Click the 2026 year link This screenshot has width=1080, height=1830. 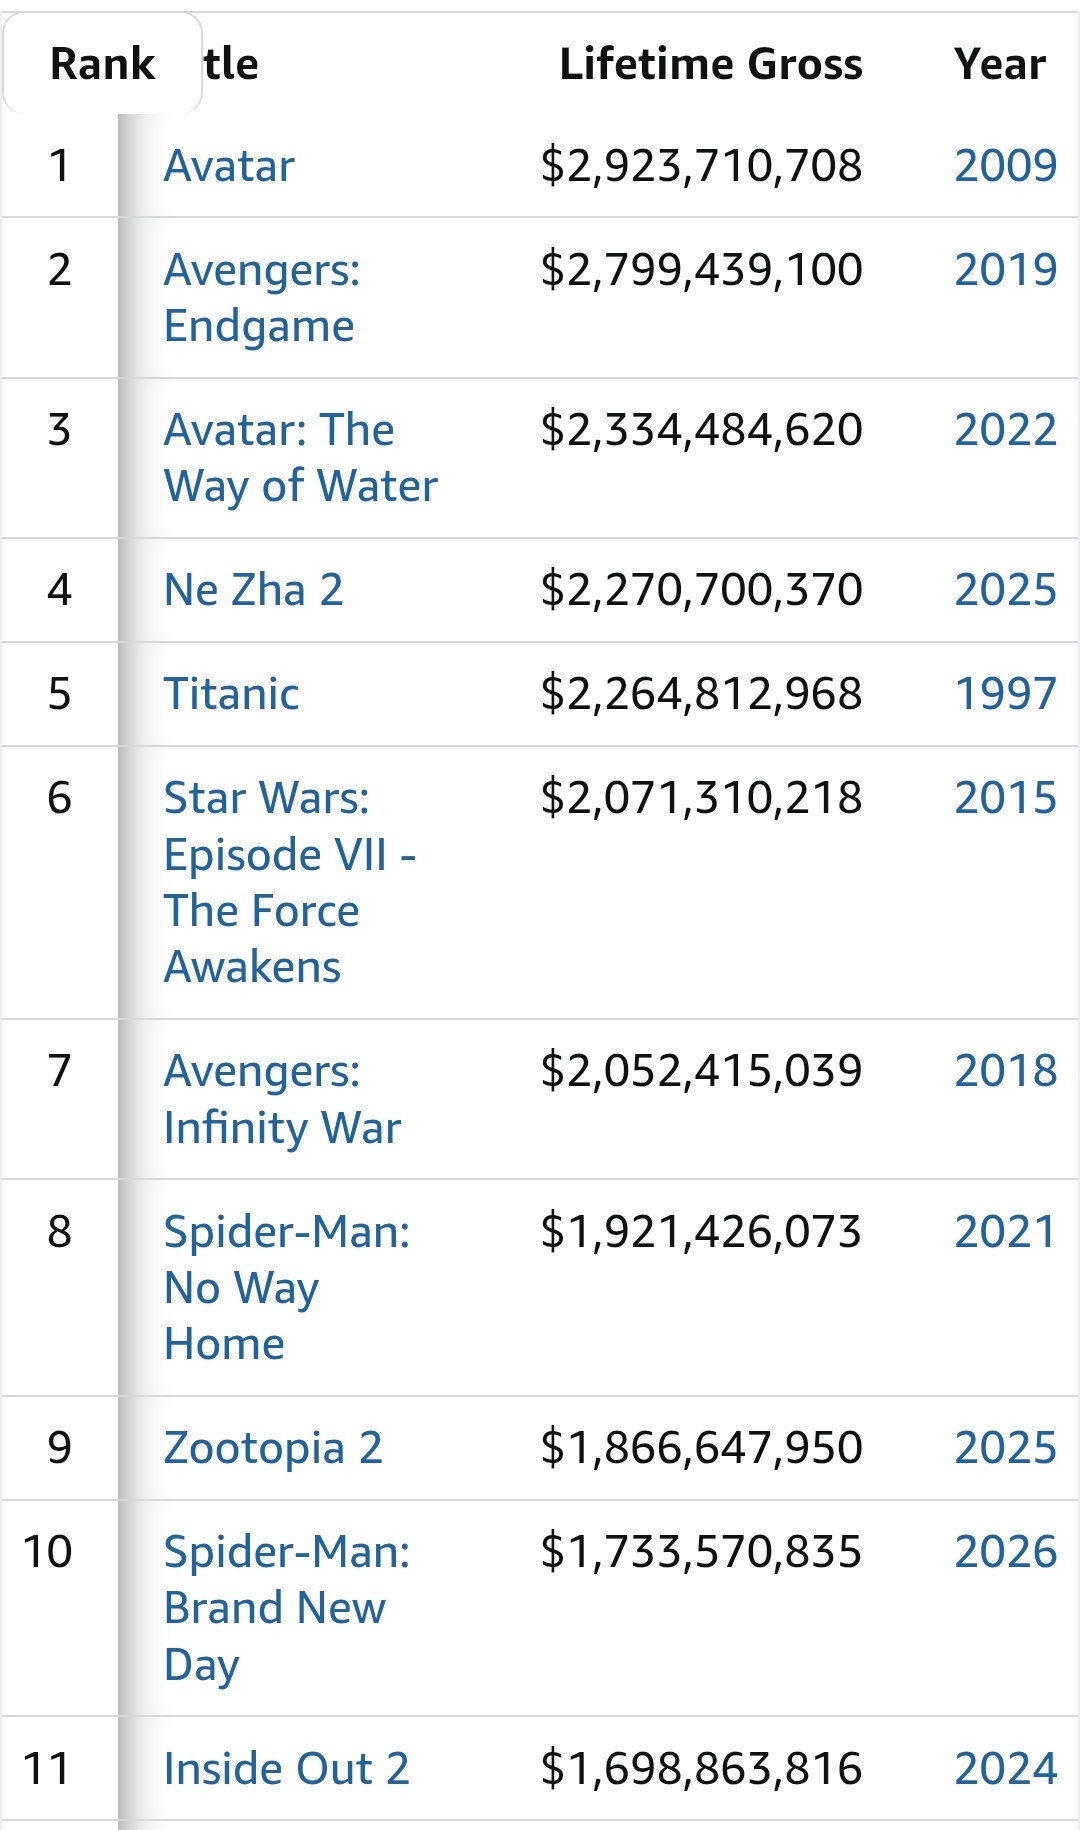coord(1006,1552)
